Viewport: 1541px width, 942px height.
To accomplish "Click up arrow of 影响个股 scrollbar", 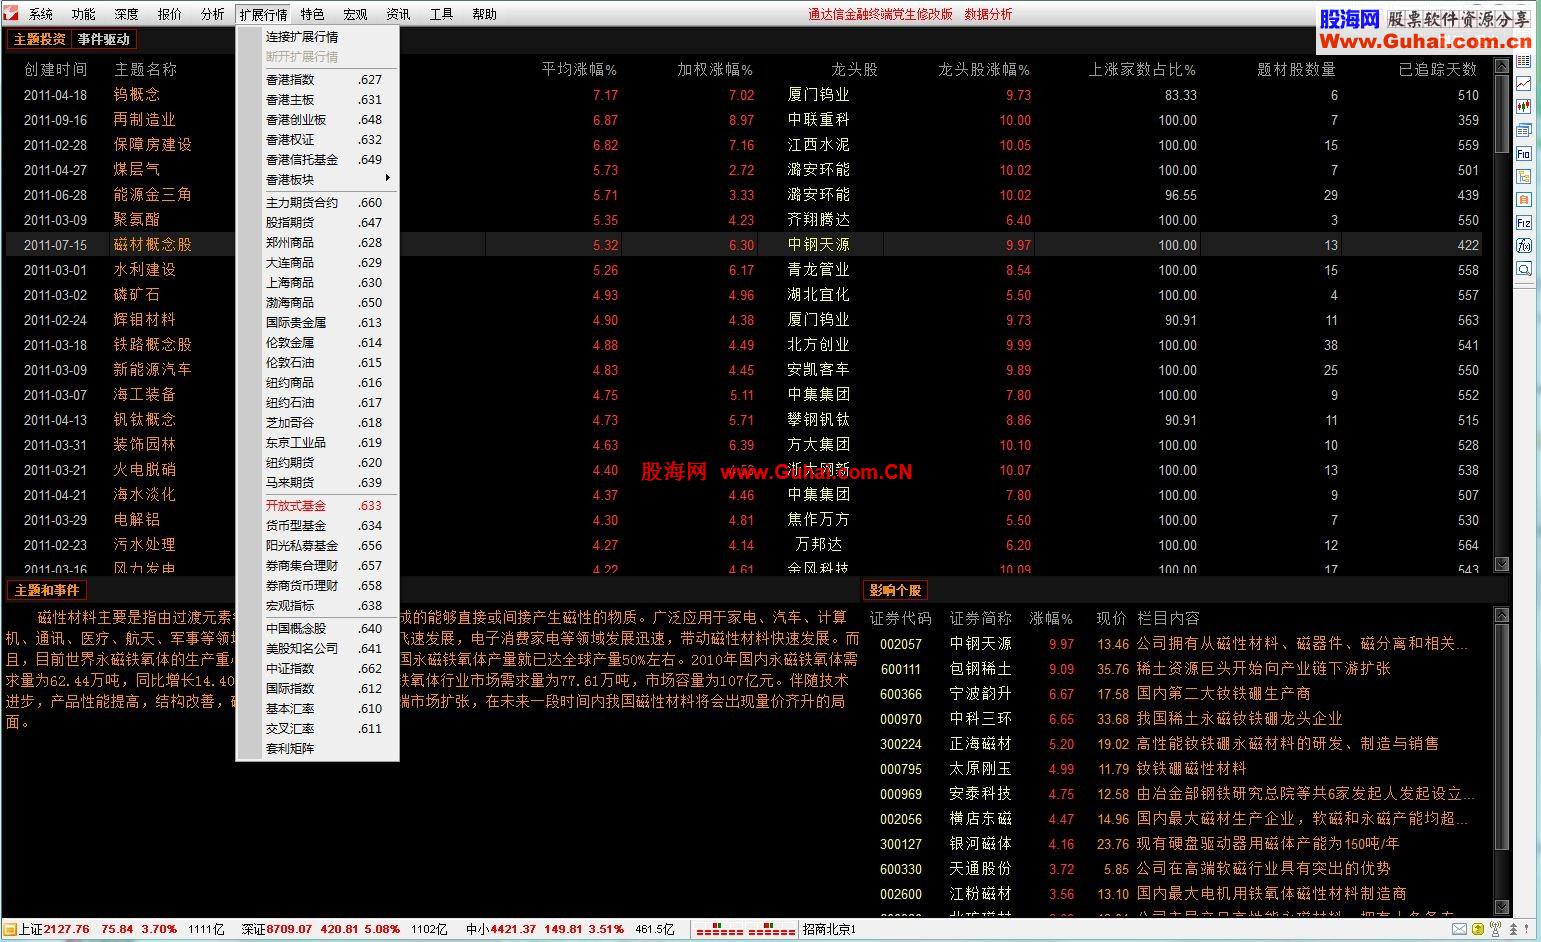I will tap(1501, 615).
